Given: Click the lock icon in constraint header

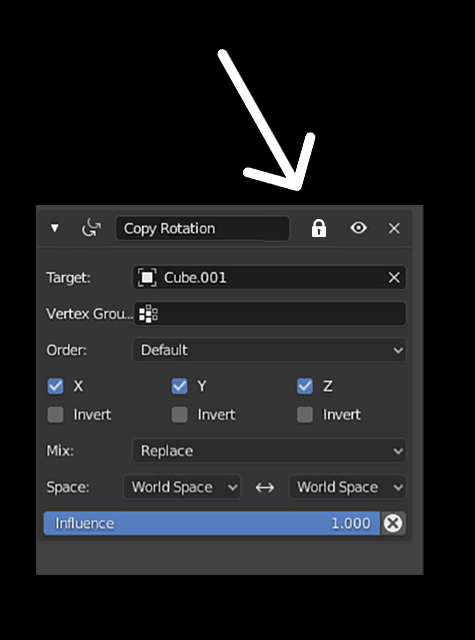Looking at the screenshot, I should coord(319,228).
